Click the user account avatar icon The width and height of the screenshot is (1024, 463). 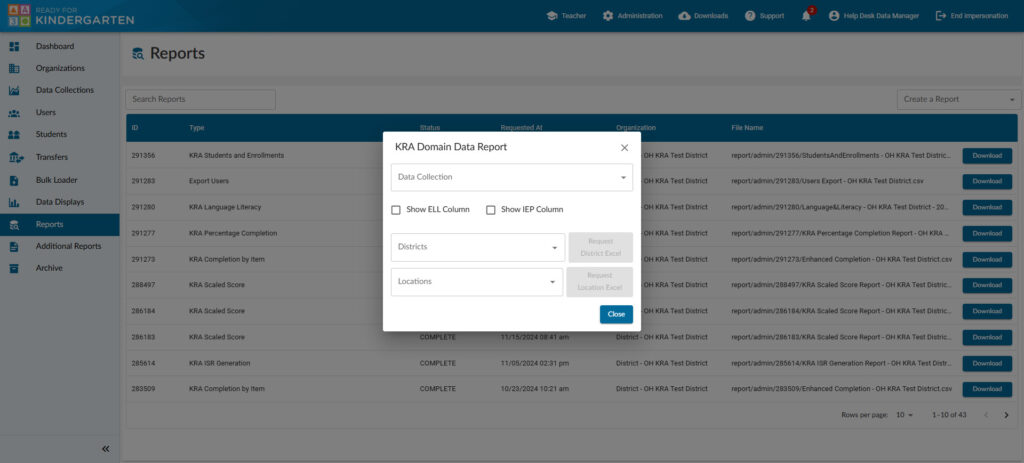834,16
